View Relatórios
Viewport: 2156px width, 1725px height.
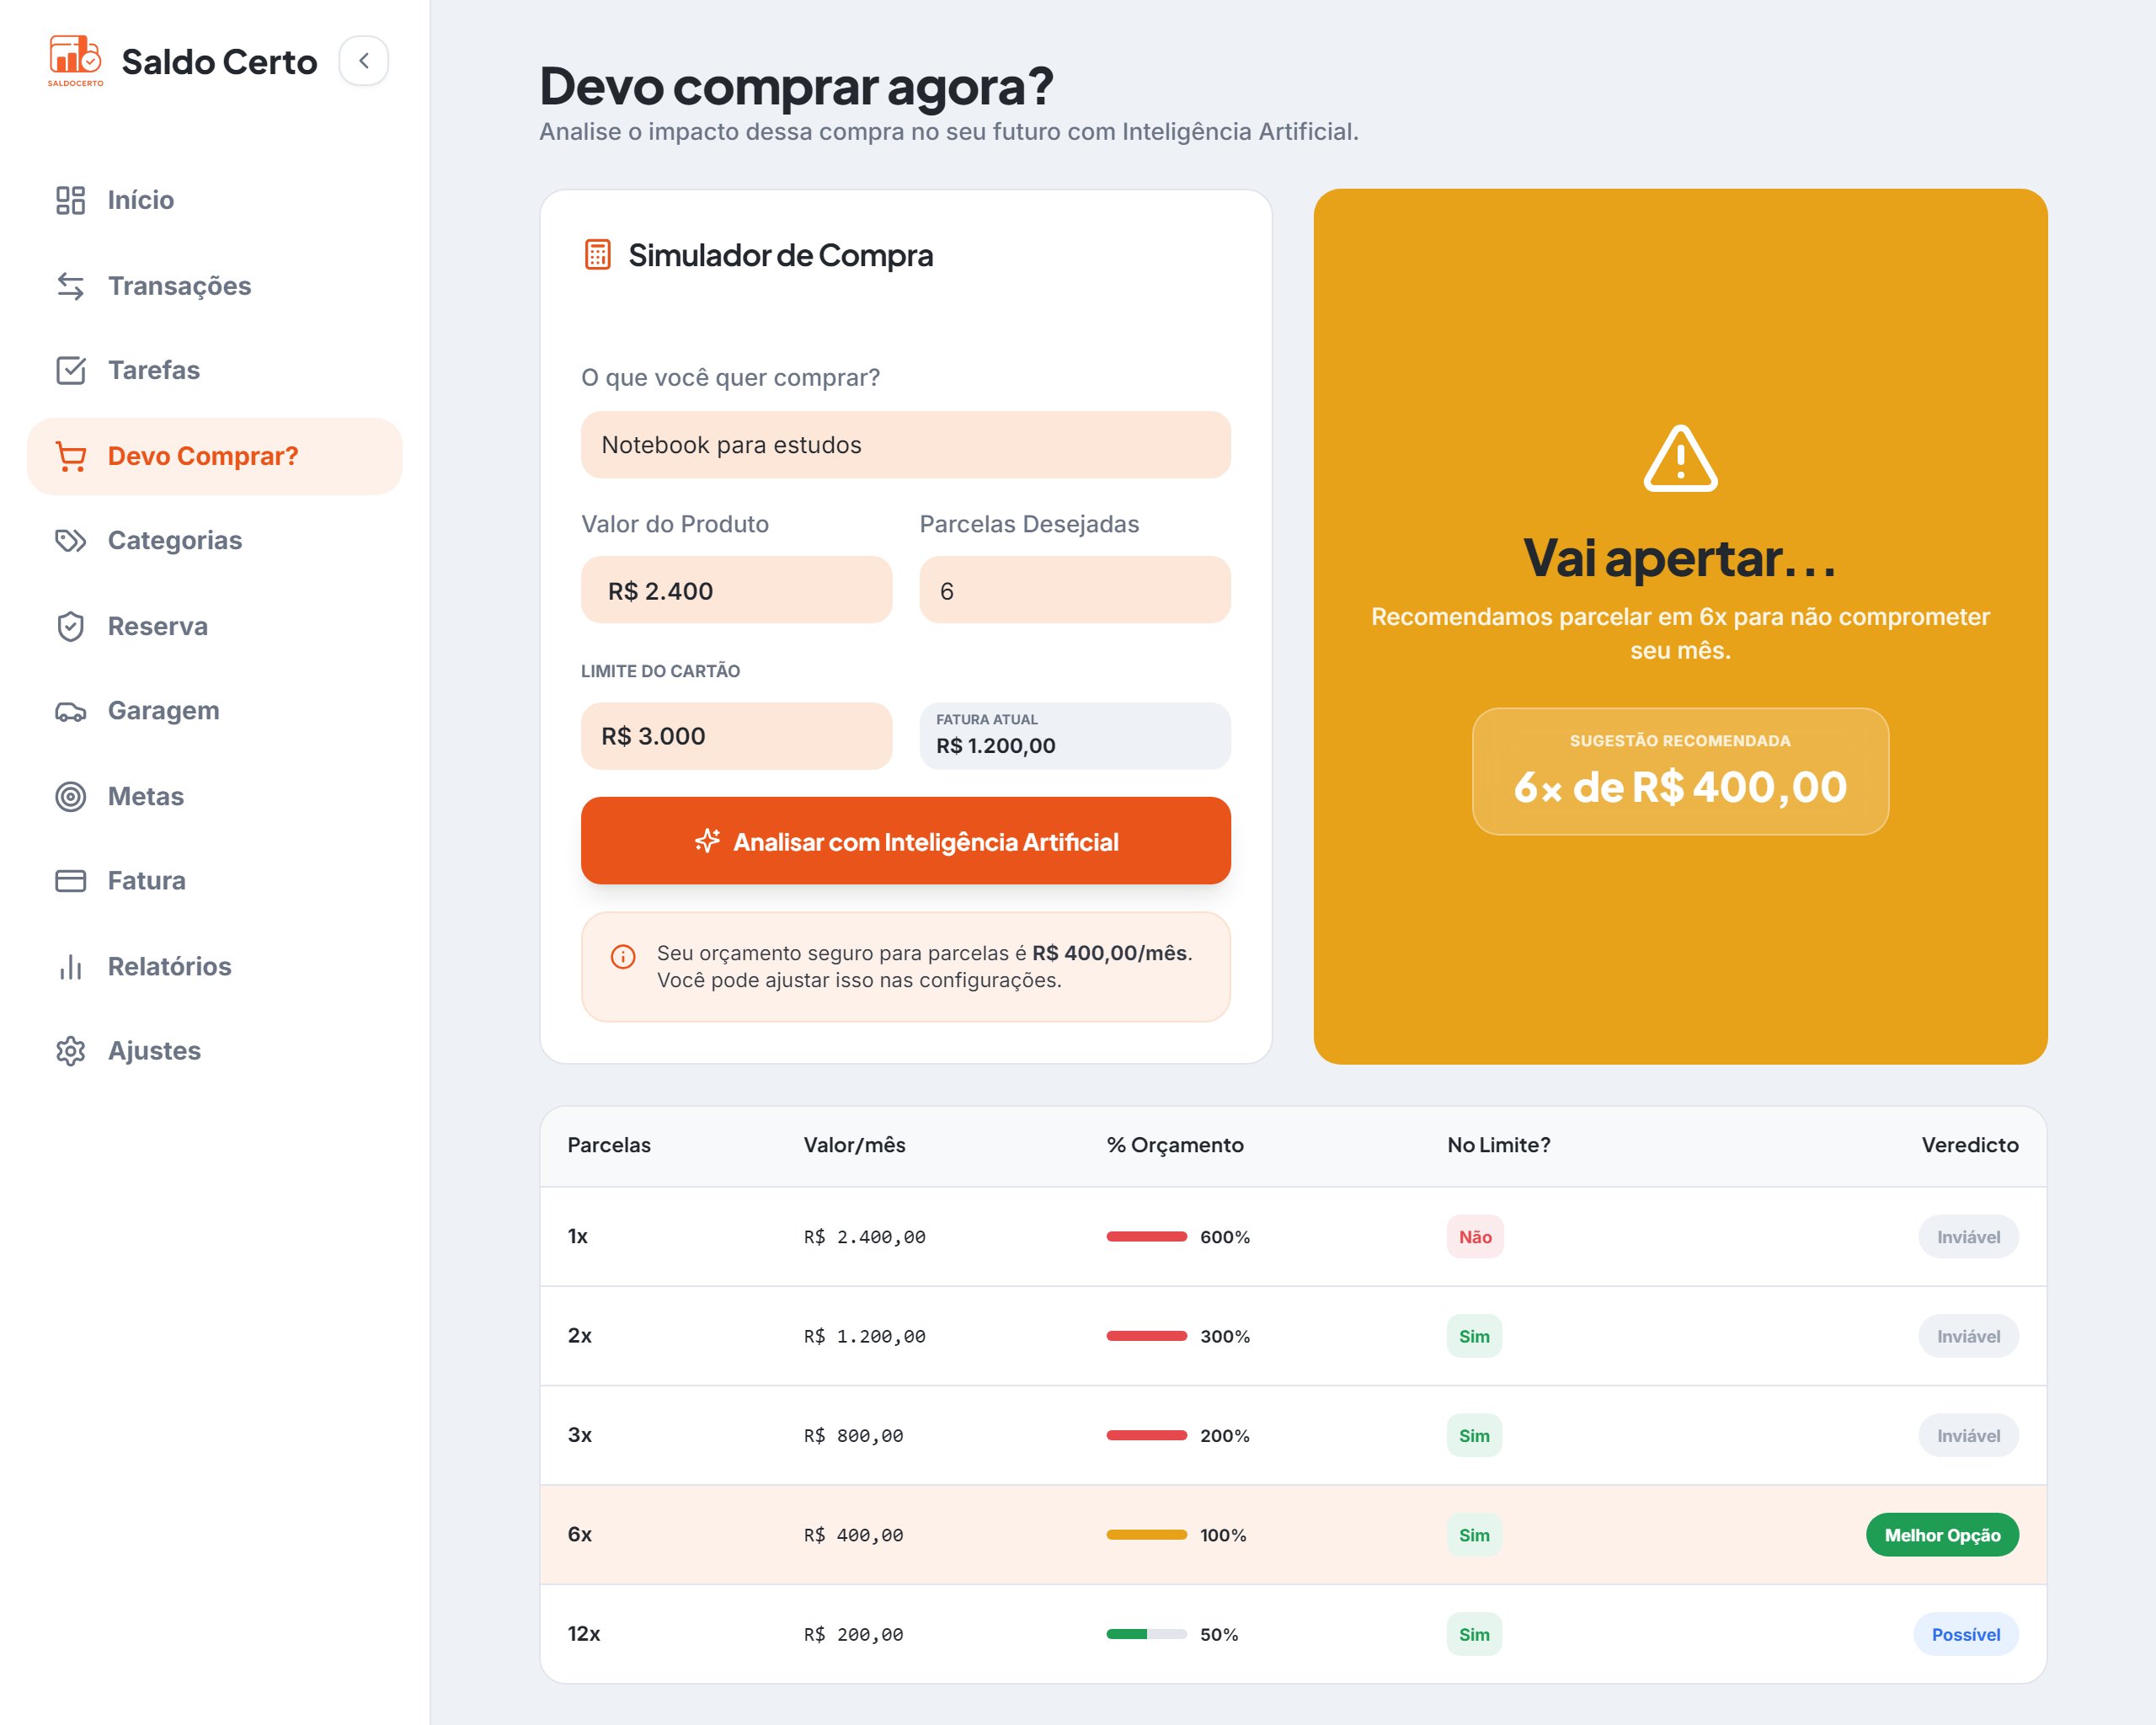214,966
